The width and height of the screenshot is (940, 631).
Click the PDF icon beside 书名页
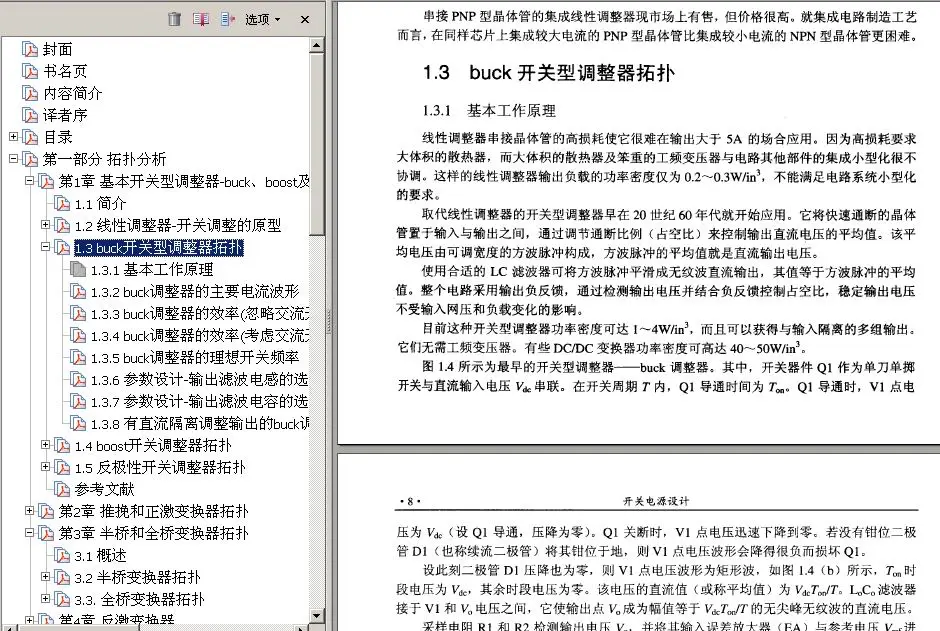[30, 71]
